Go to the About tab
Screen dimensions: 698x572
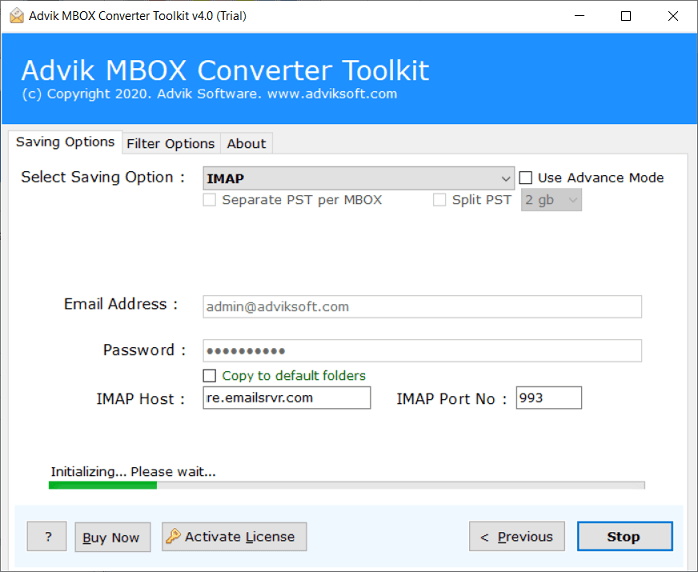coord(246,143)
